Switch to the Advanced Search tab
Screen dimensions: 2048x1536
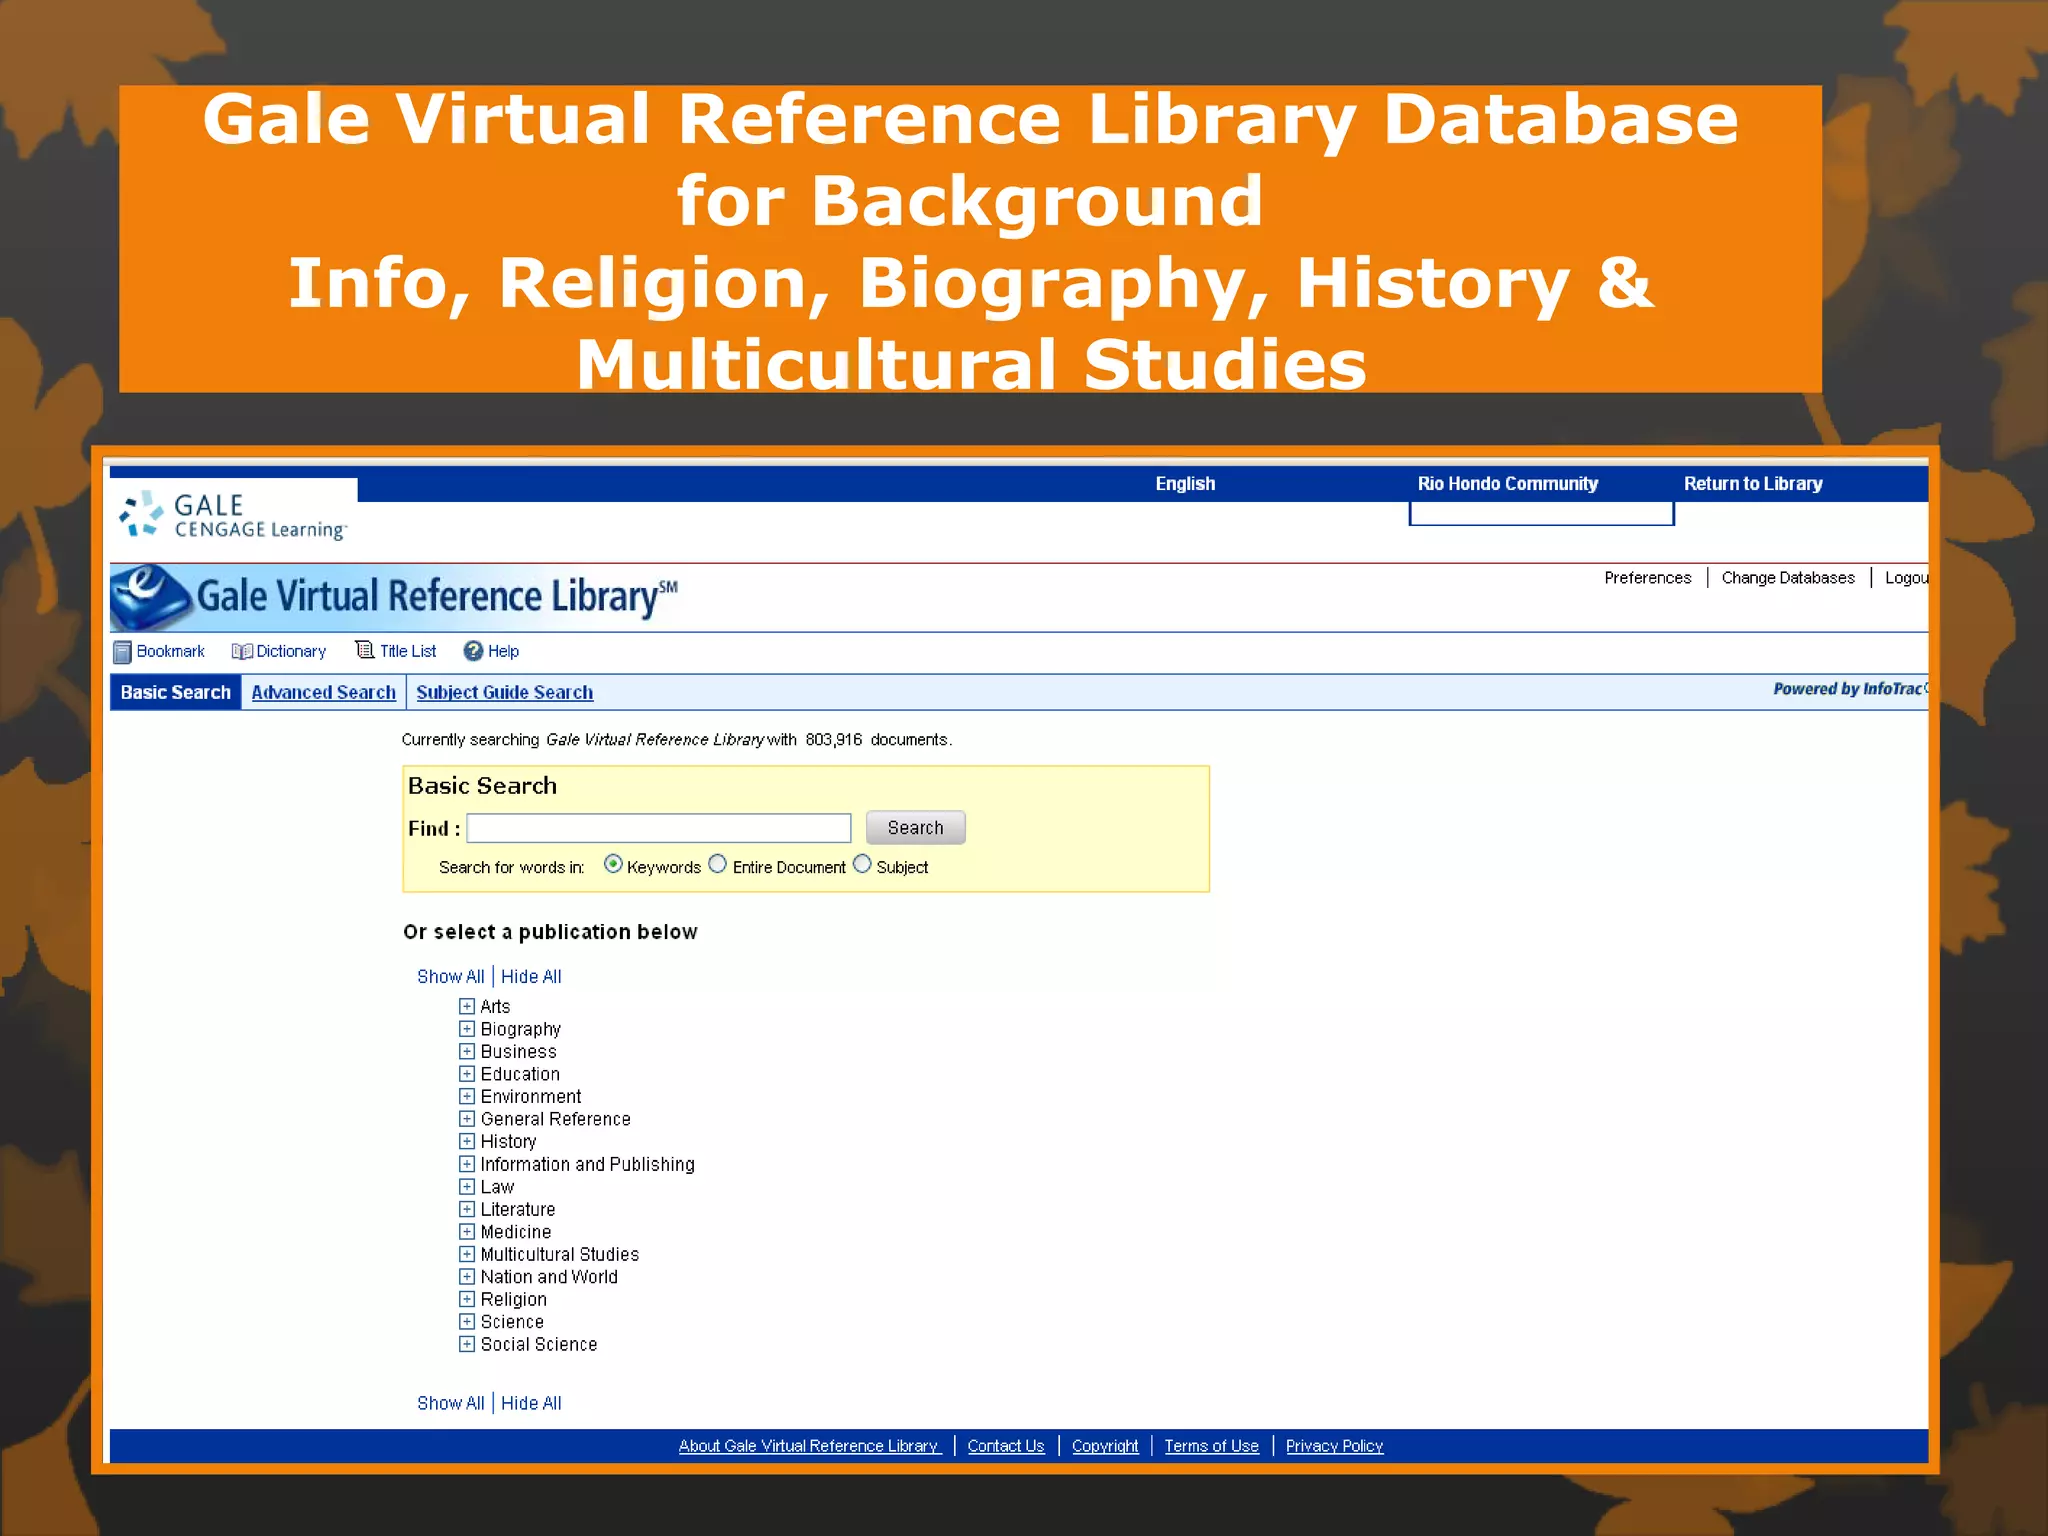coord(324,692)
